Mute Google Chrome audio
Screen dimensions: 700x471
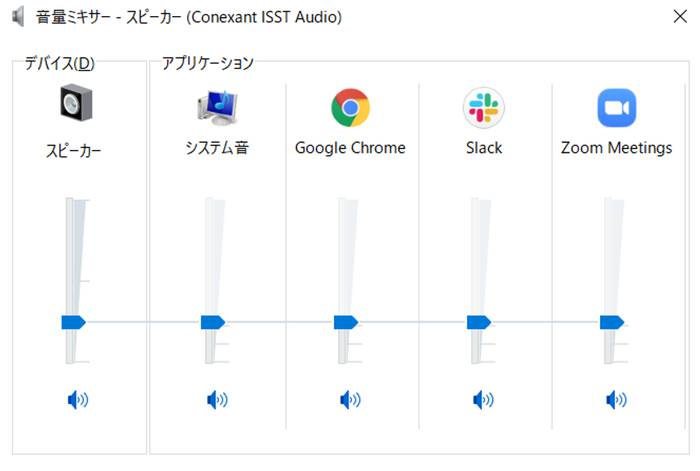(350, 400)
